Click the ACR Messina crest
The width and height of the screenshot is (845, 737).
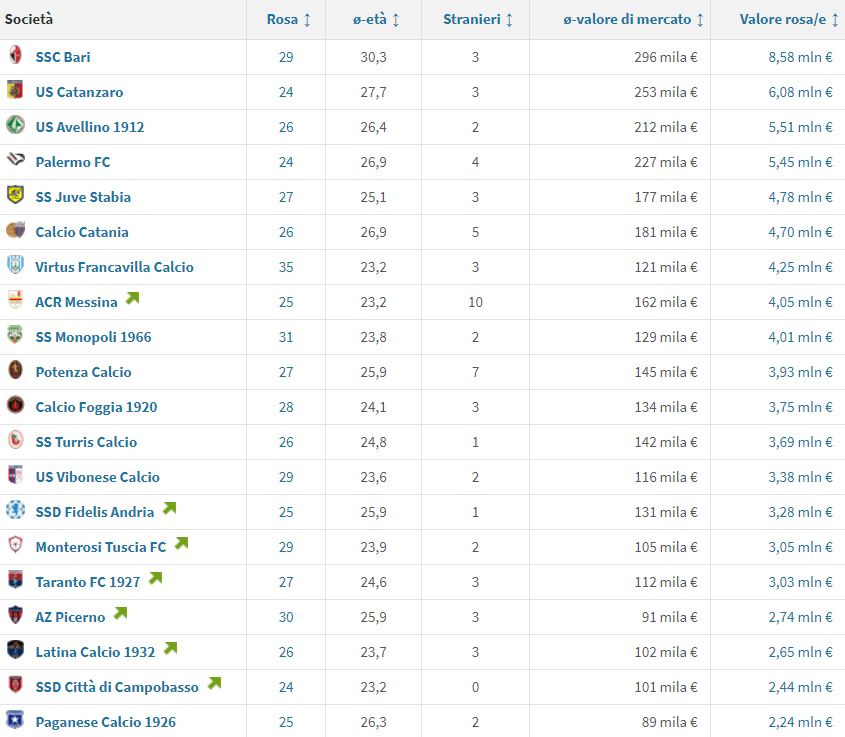[x=16, y=300]
